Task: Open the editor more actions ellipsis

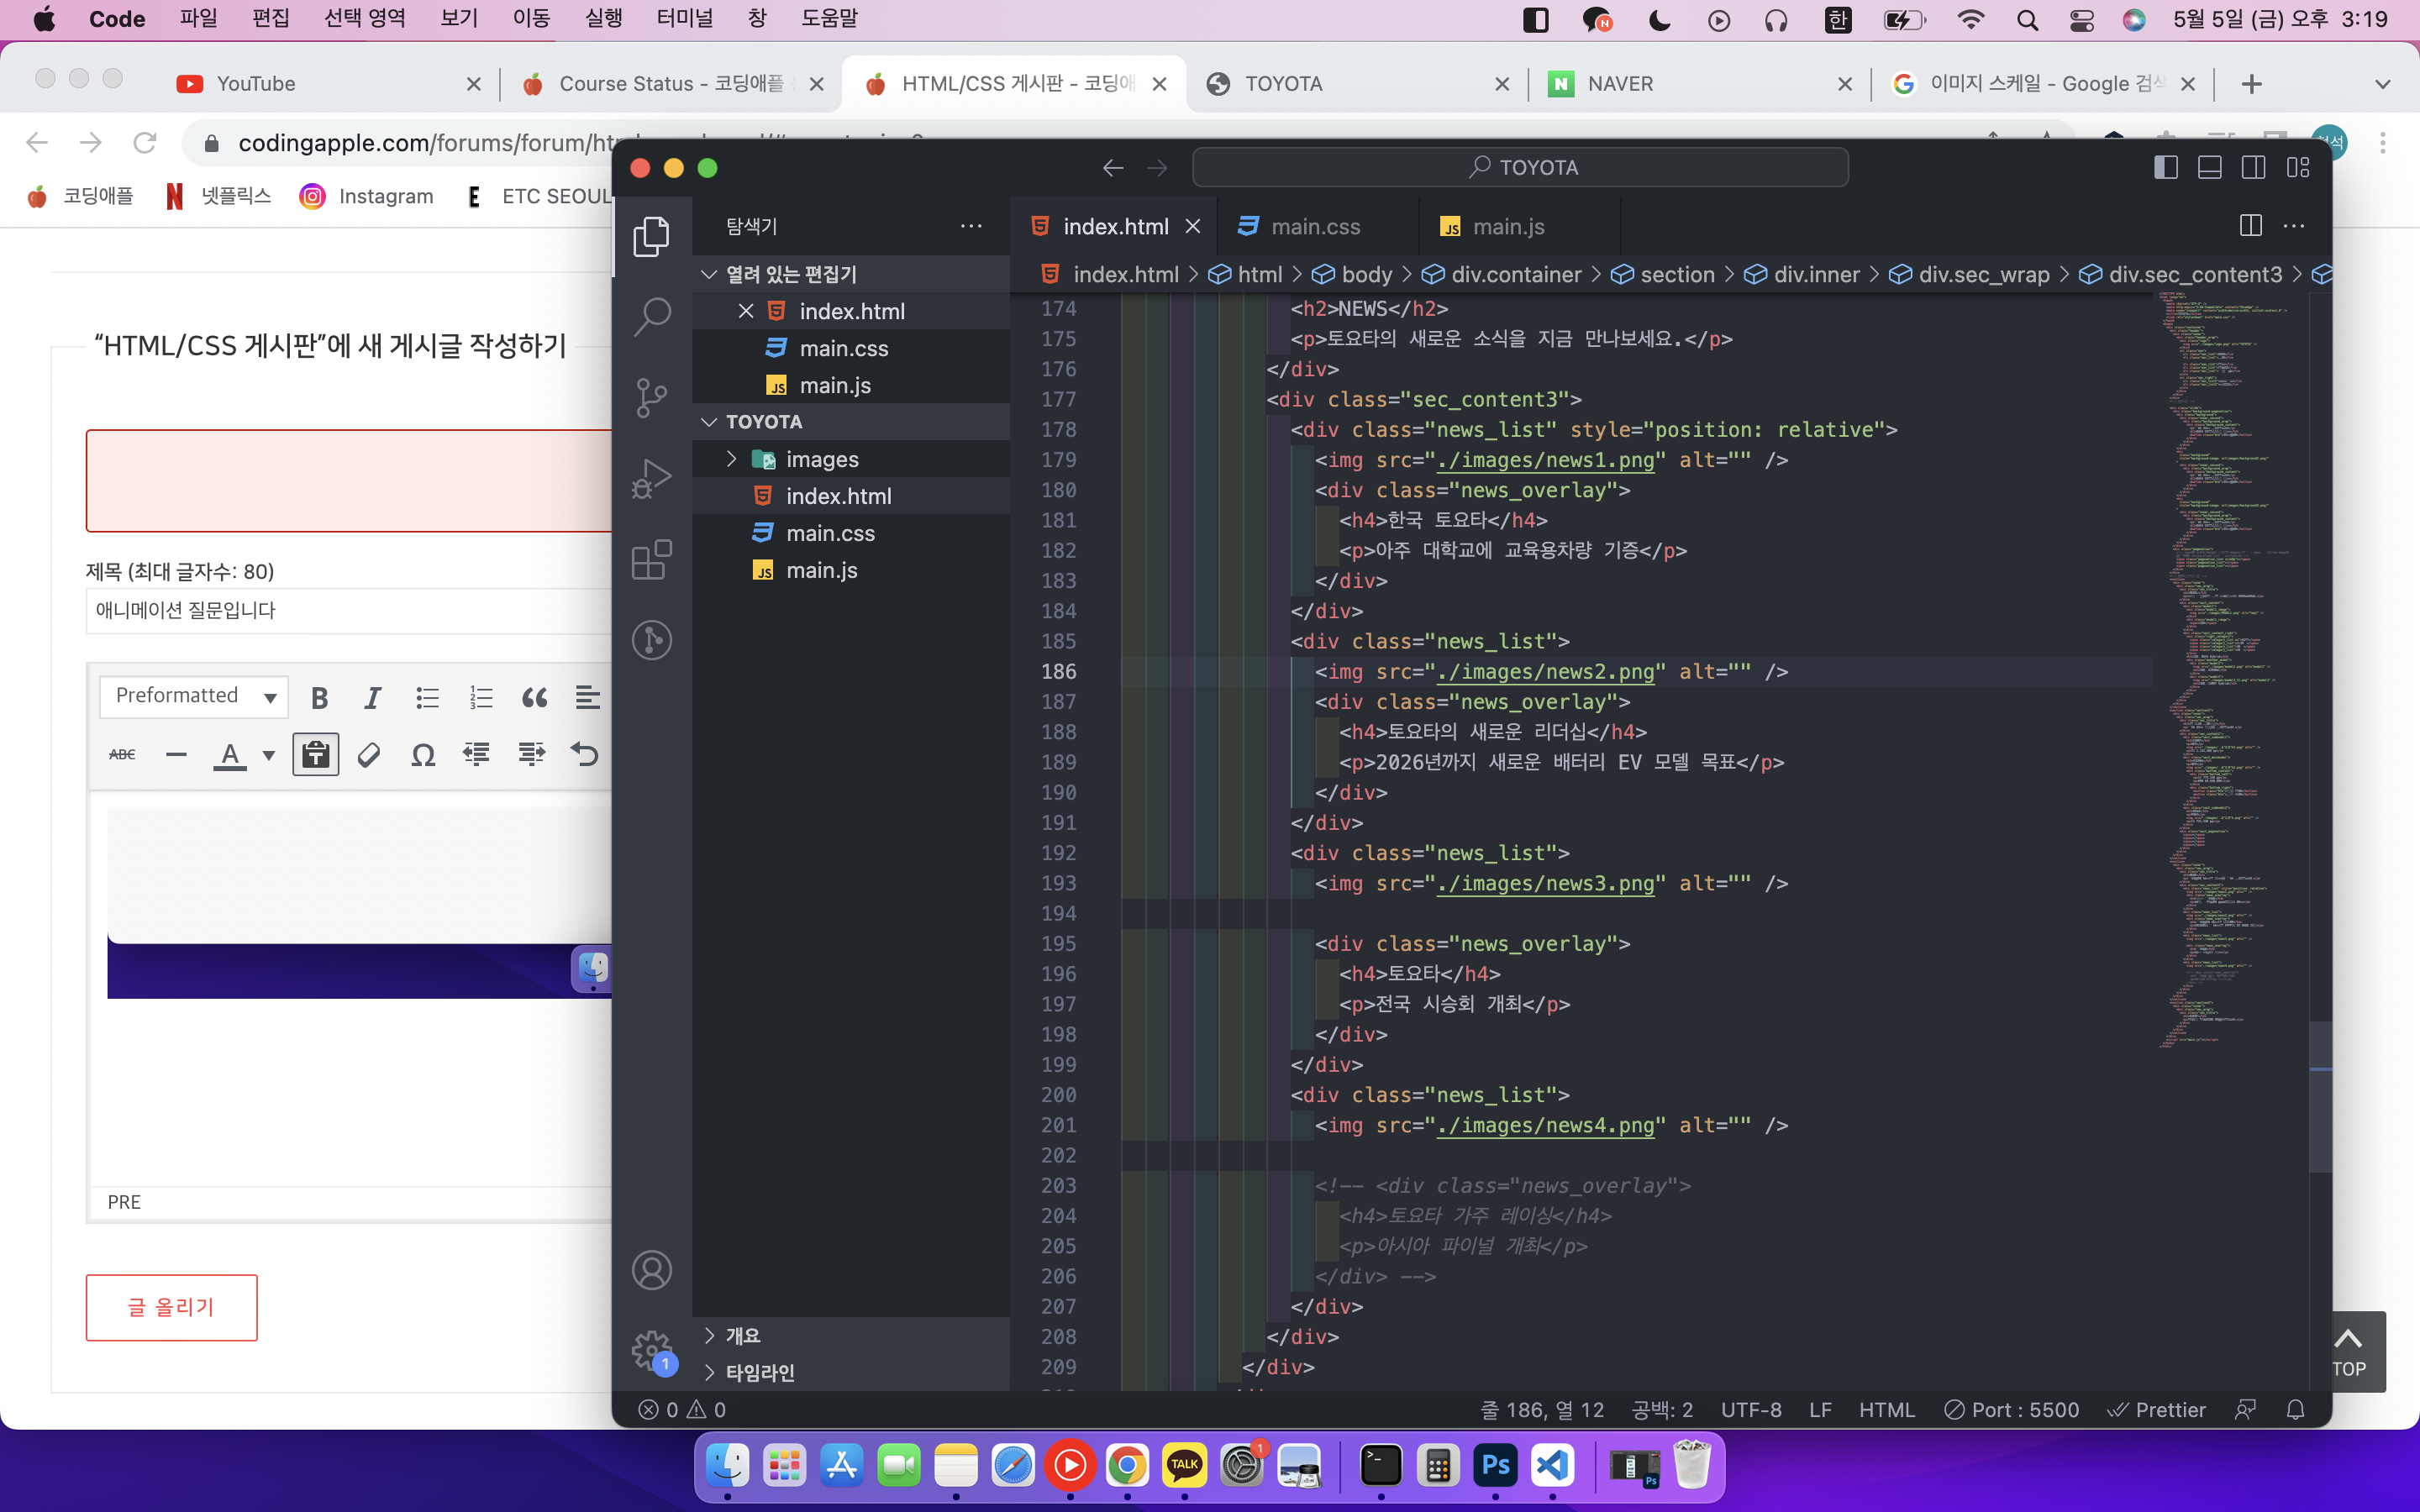Action: (2294, 226)
